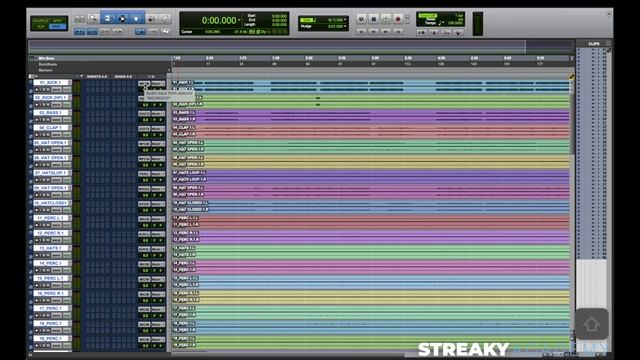Click the Tempo value field
This screenshot has height=360, width=640.
[x=456, y=23]
